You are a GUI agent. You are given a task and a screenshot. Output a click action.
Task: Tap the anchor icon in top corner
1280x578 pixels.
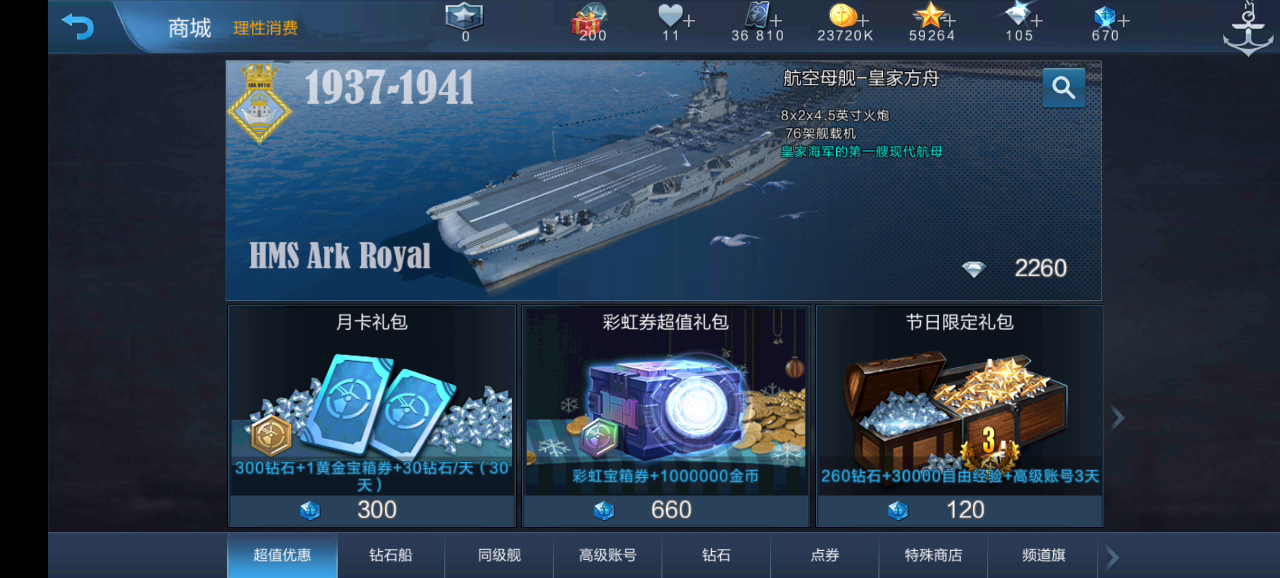(1247, 28)
